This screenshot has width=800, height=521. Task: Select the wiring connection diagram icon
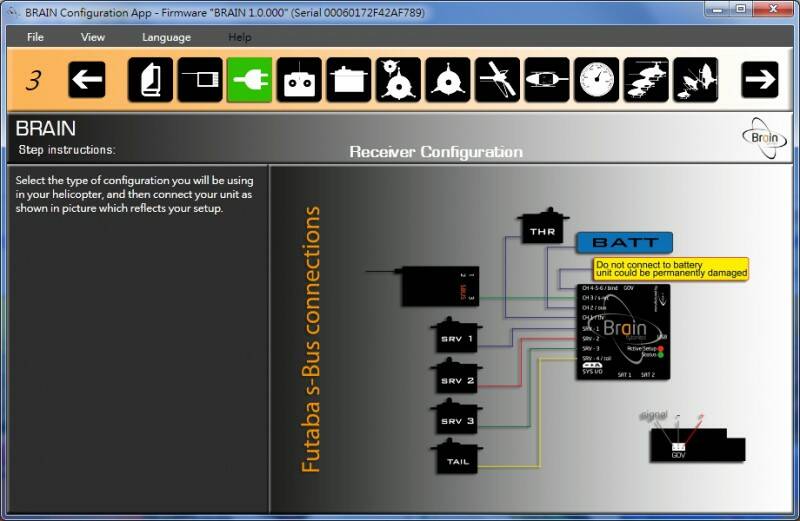pyautogui.click(x=200, y=80)
